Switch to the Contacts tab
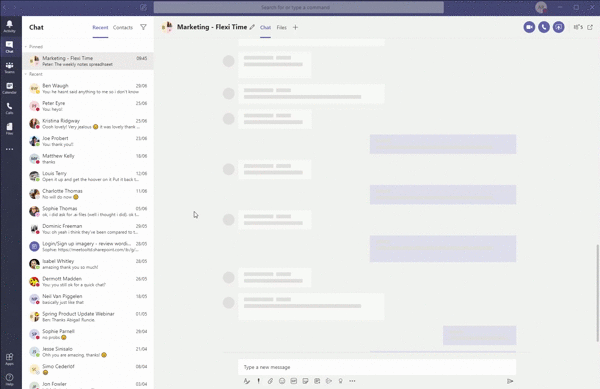The width and height of the screenshot is (600, 389). pos(123,28)
